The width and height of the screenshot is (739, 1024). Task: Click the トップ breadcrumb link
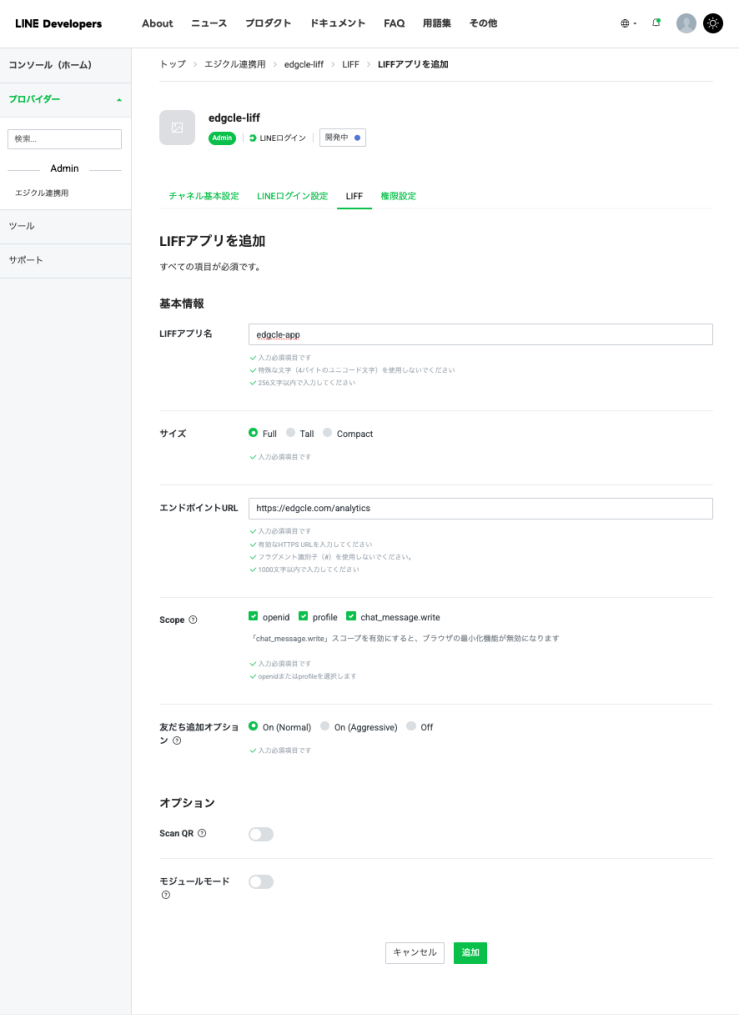173,65
